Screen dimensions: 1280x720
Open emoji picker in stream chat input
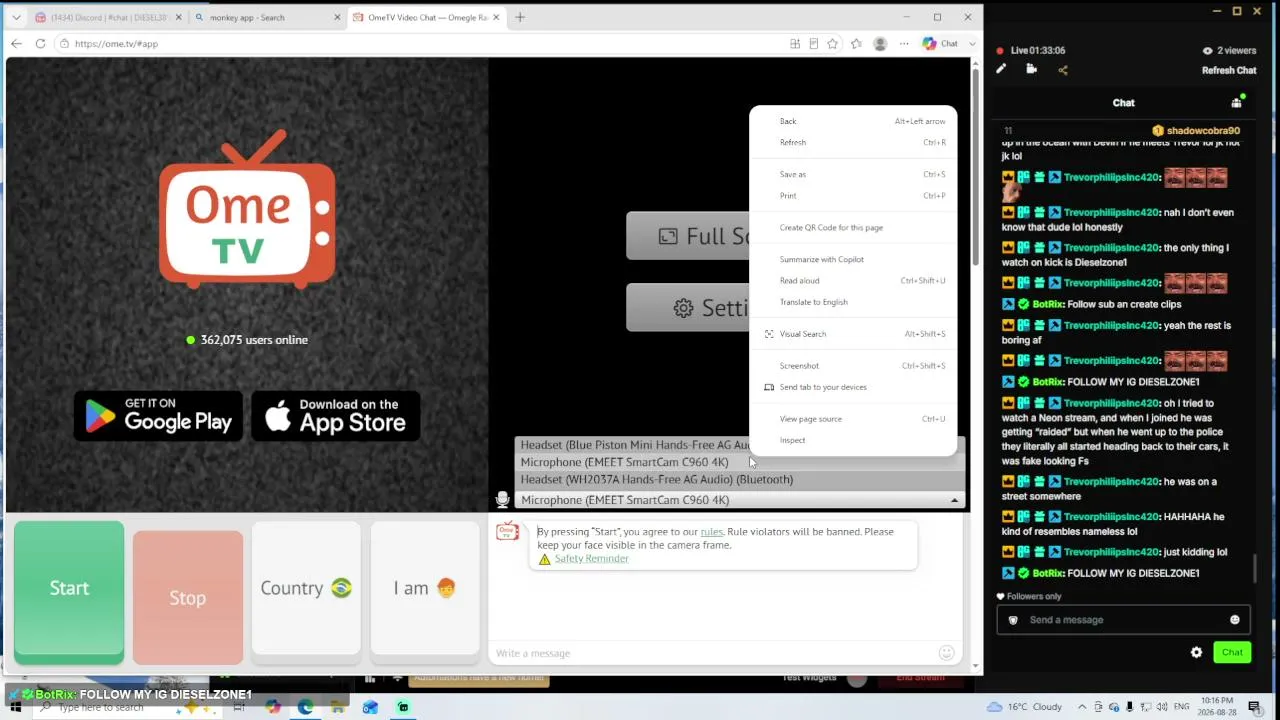tap(1235, 620)
